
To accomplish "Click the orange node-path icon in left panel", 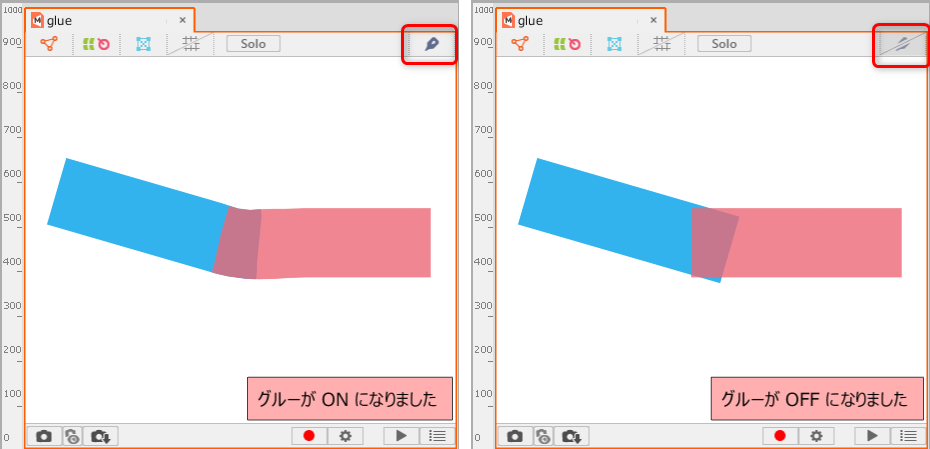I will (49, 44).
